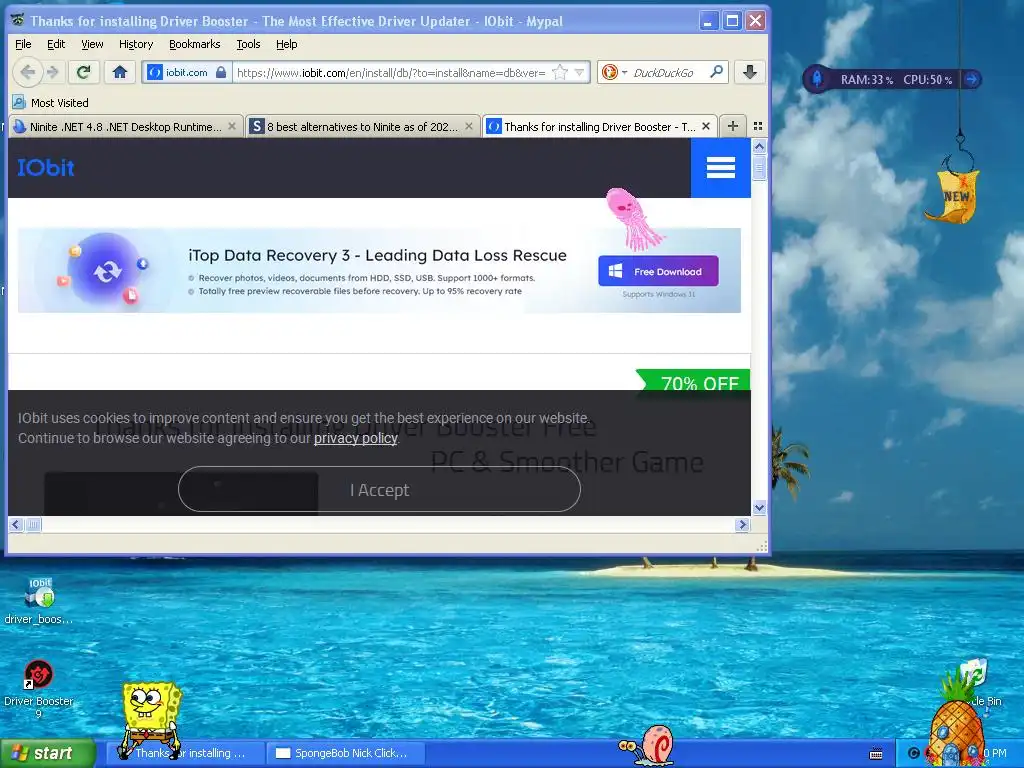Click the horizontal scrollbar thumb
Screen dimensions: 1024x768
pos(33,524)
